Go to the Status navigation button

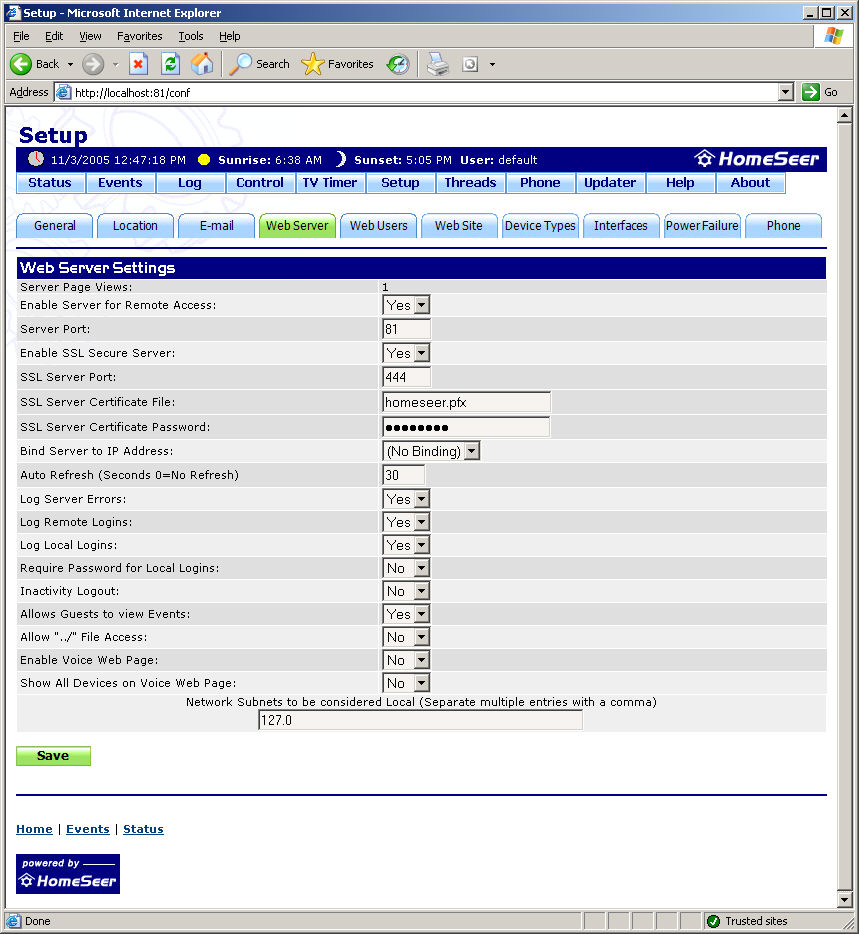coord(50,183)
